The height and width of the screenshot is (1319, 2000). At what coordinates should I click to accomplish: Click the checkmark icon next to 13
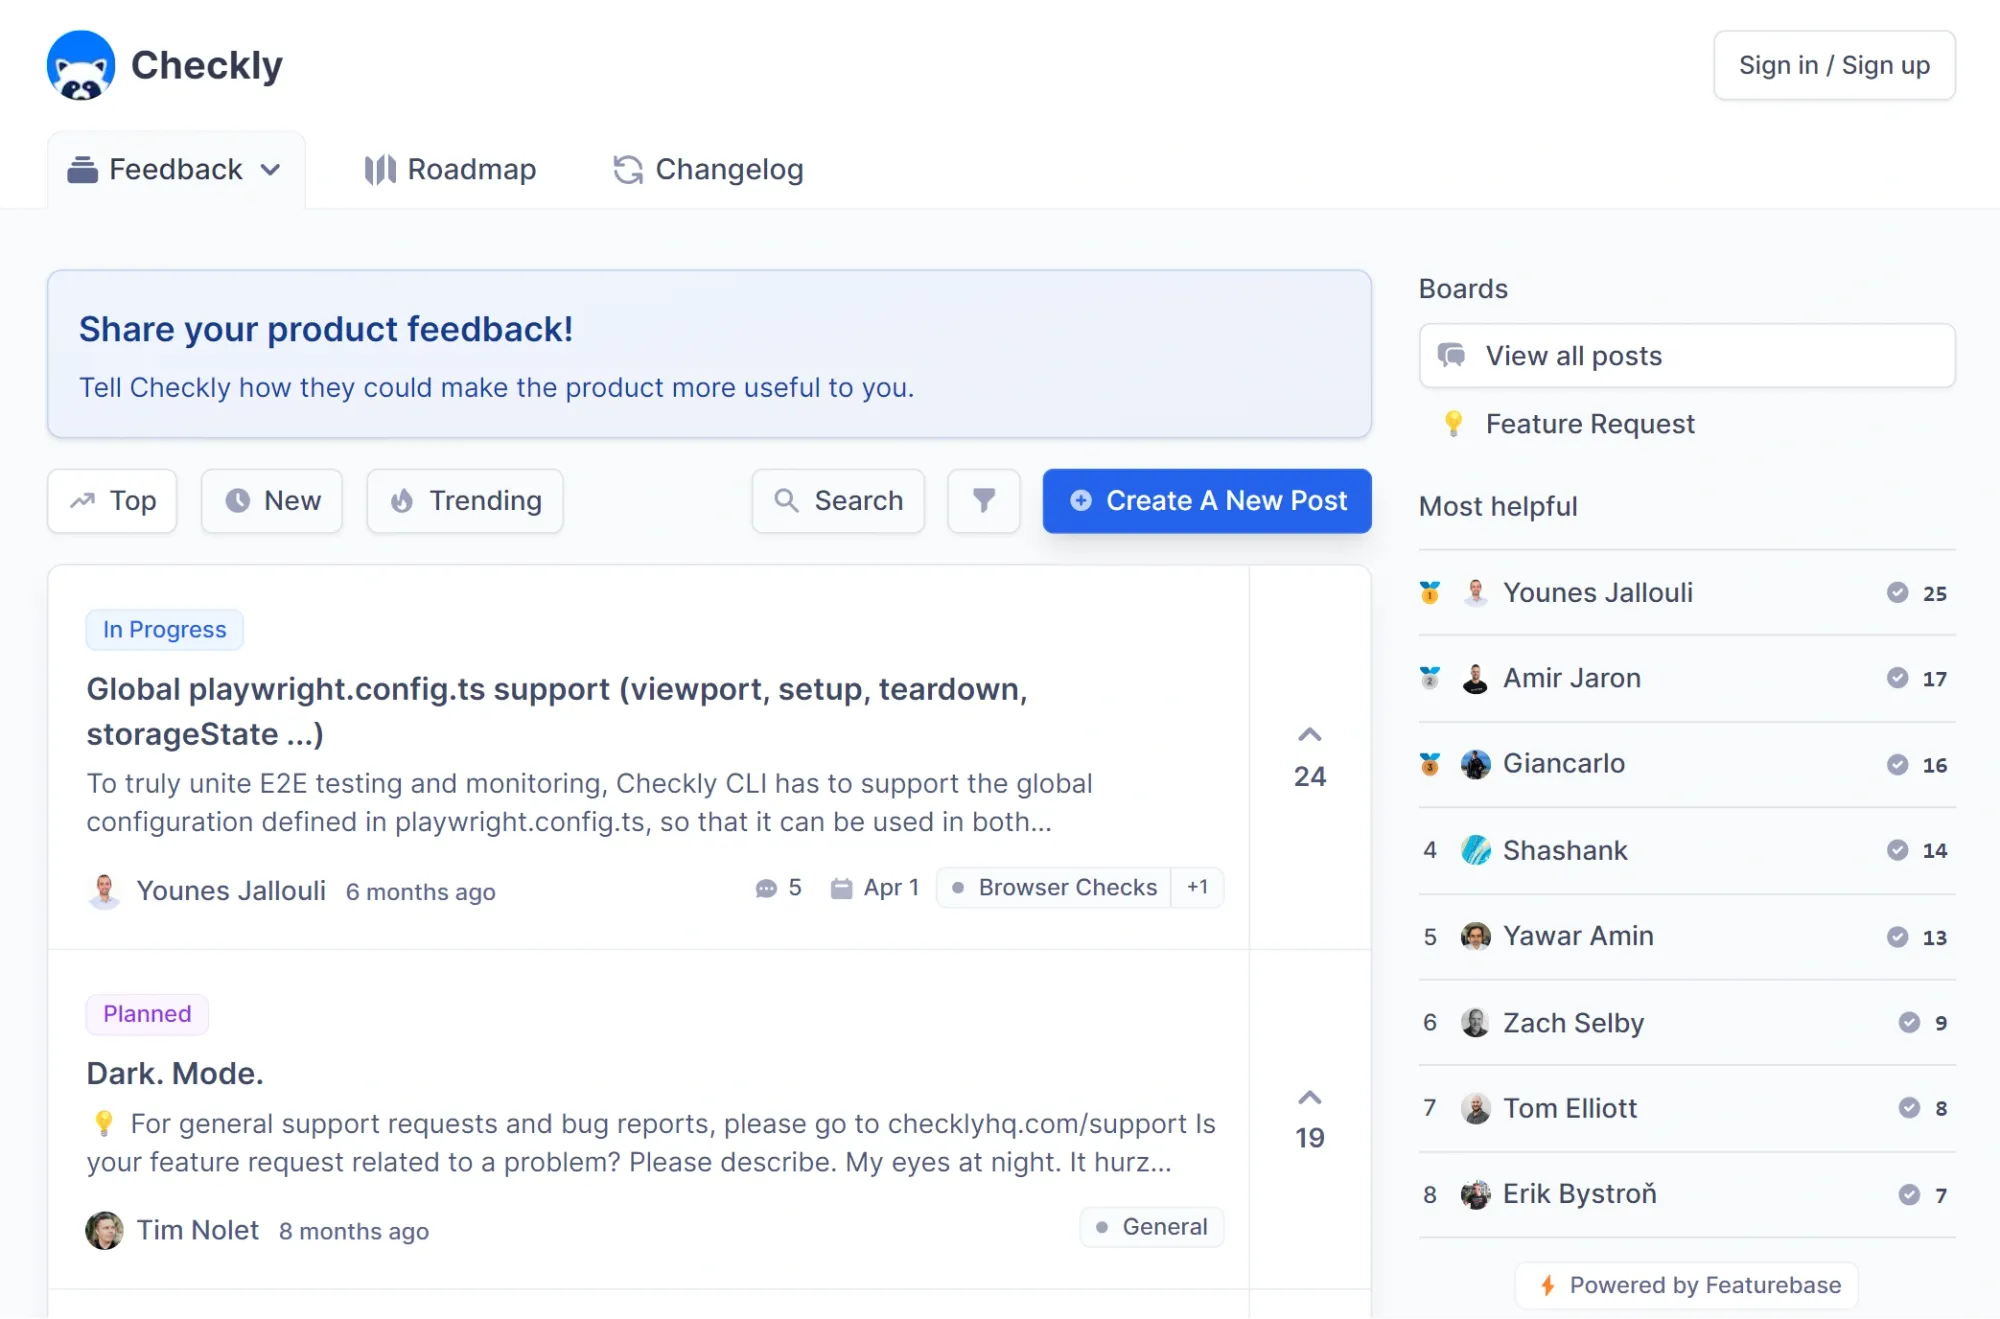(1897, 937)
